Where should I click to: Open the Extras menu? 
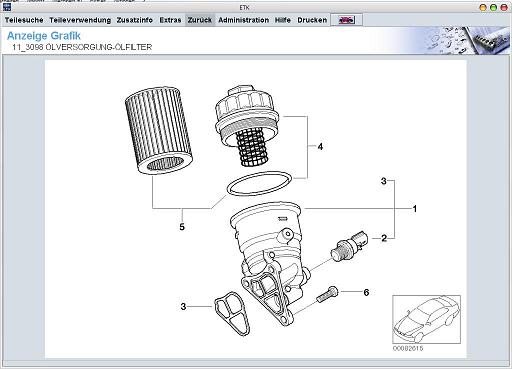pyautogui.click(x=170, y=20)
